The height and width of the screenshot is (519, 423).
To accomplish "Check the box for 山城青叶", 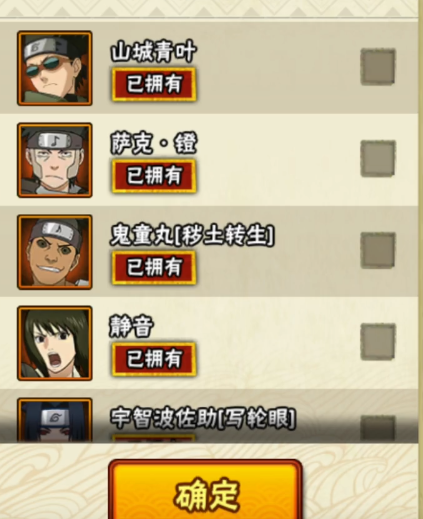I will click(378, 67).
